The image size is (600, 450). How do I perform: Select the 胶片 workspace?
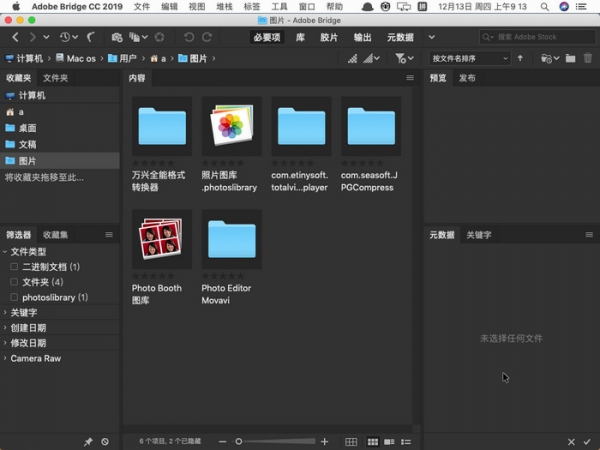pos(329,37)
